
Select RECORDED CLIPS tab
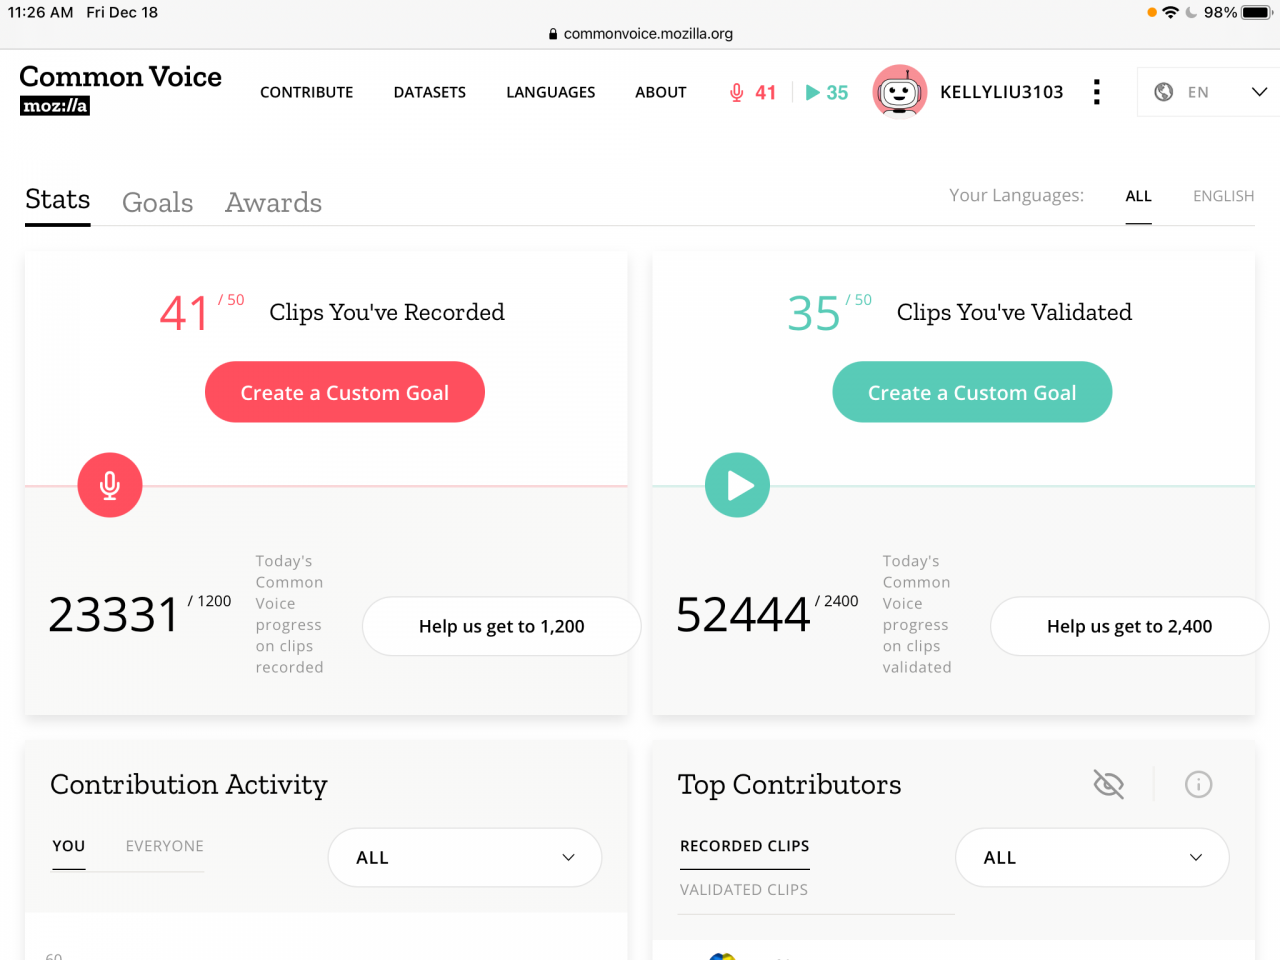(x=744, y=846)
